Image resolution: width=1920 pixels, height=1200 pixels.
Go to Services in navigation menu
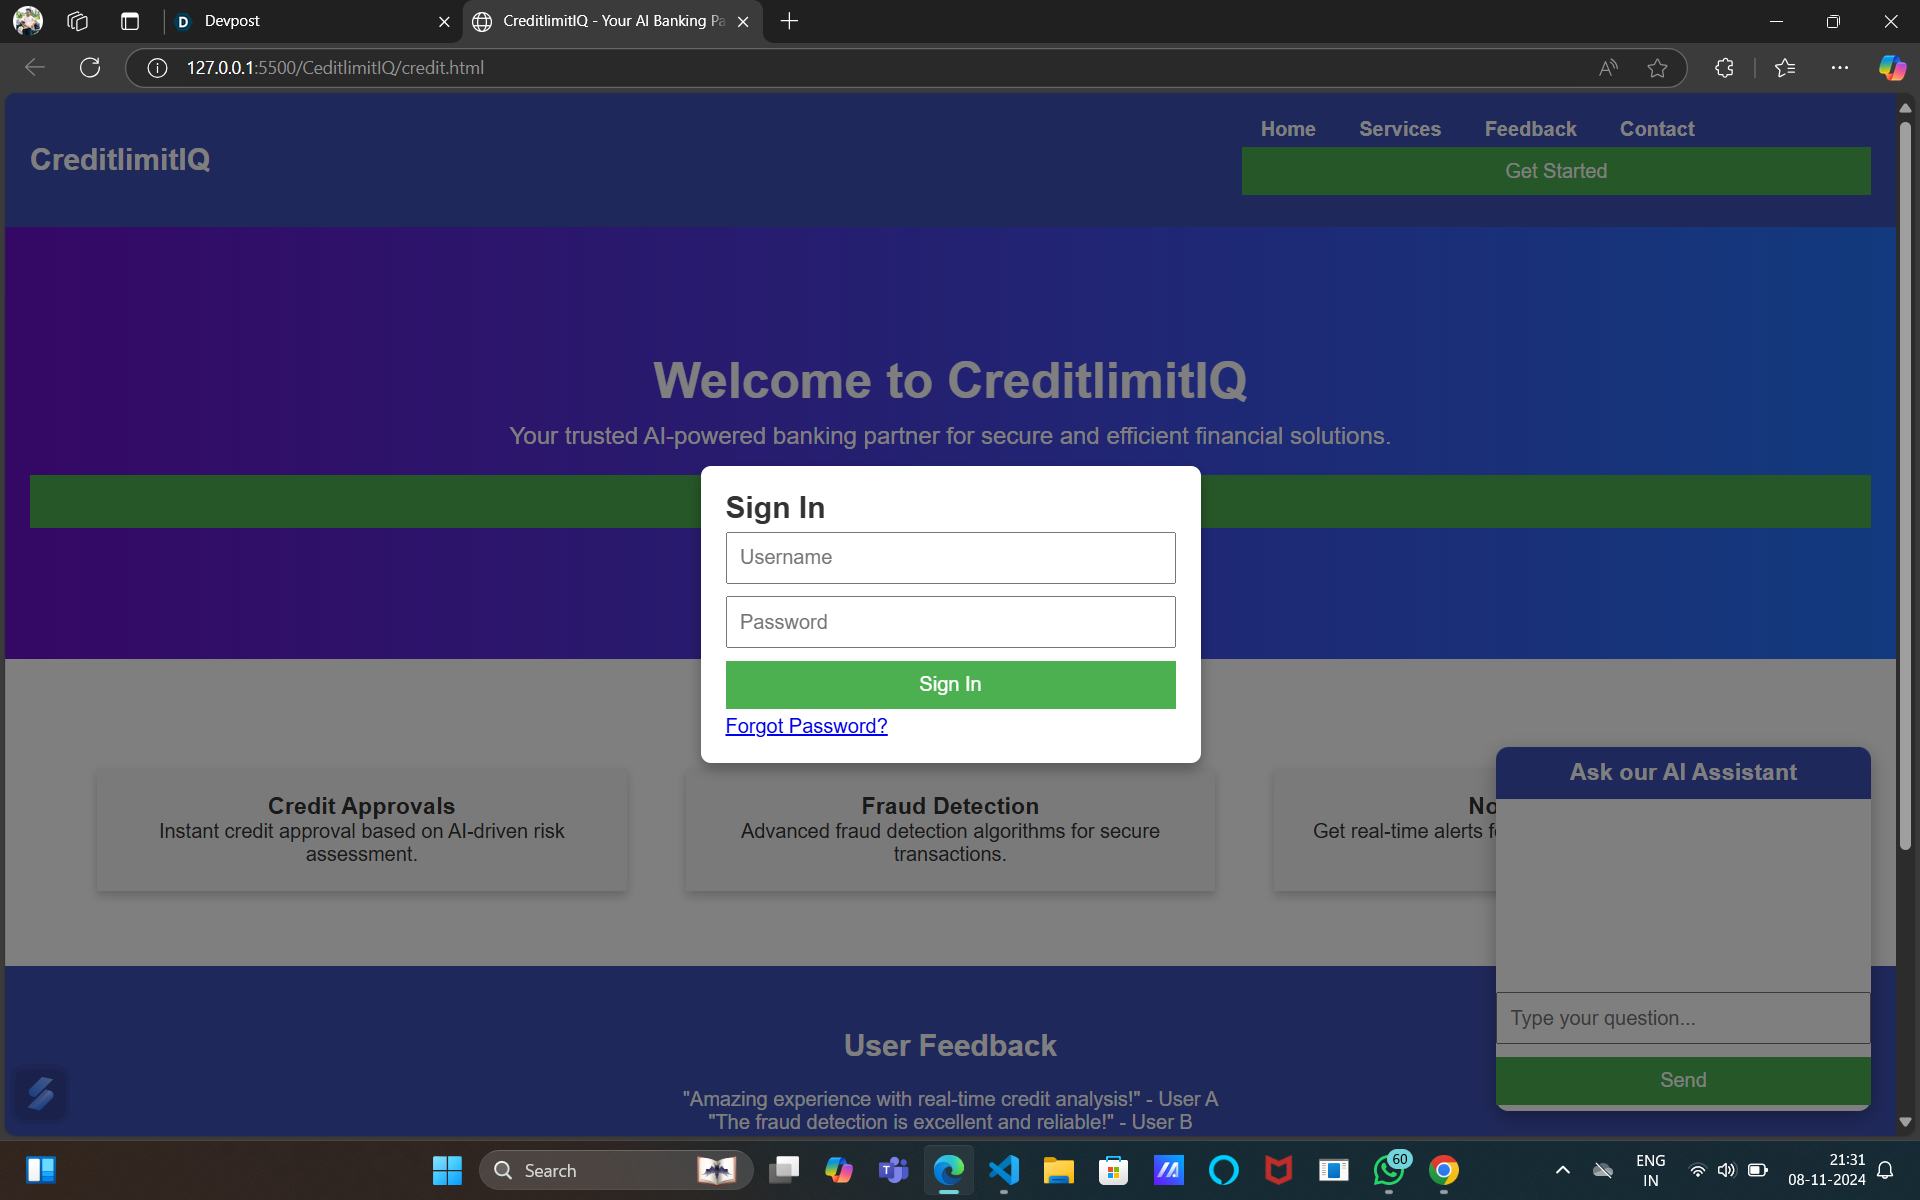pos(1399,129)
